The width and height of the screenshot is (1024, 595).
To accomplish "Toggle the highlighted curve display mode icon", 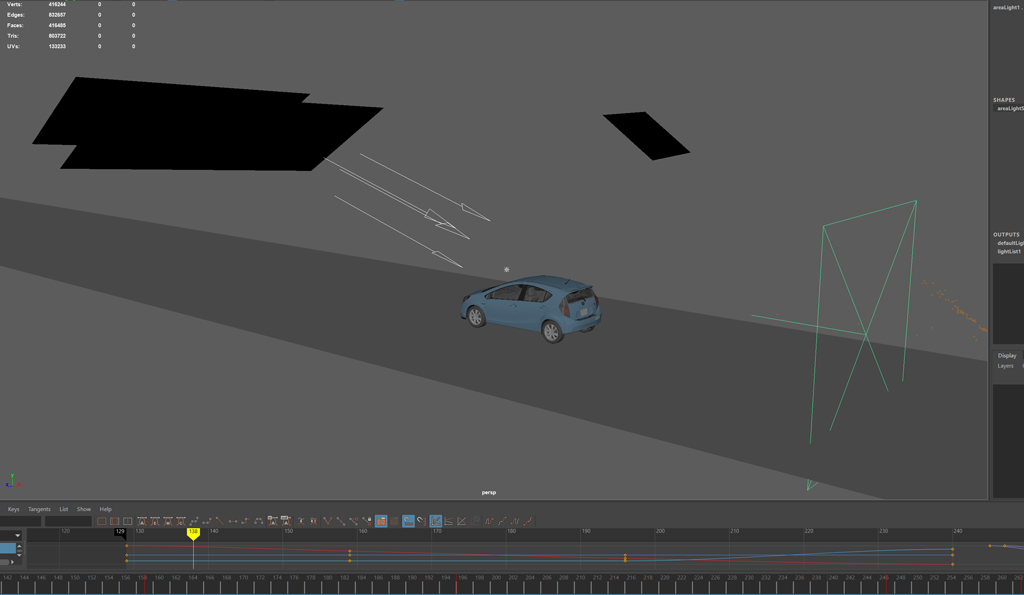I will pyautogui.click(x=435, y=520).
